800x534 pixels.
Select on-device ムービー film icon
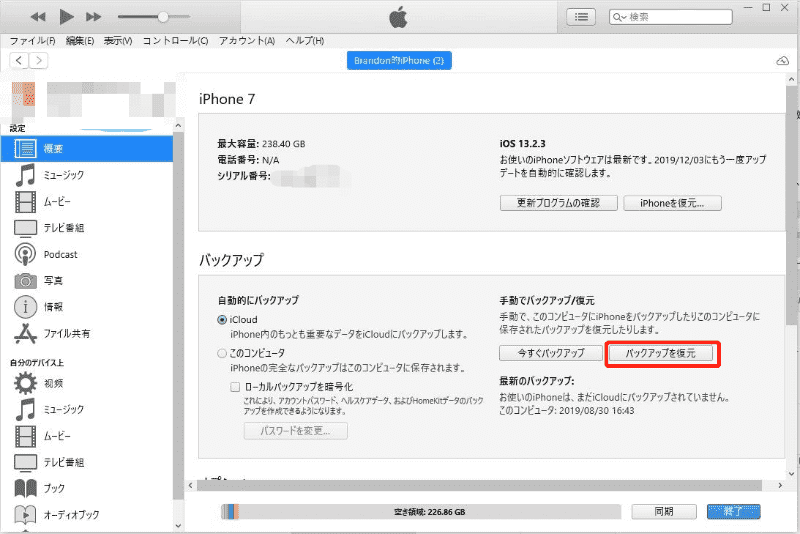click(26, 436)
